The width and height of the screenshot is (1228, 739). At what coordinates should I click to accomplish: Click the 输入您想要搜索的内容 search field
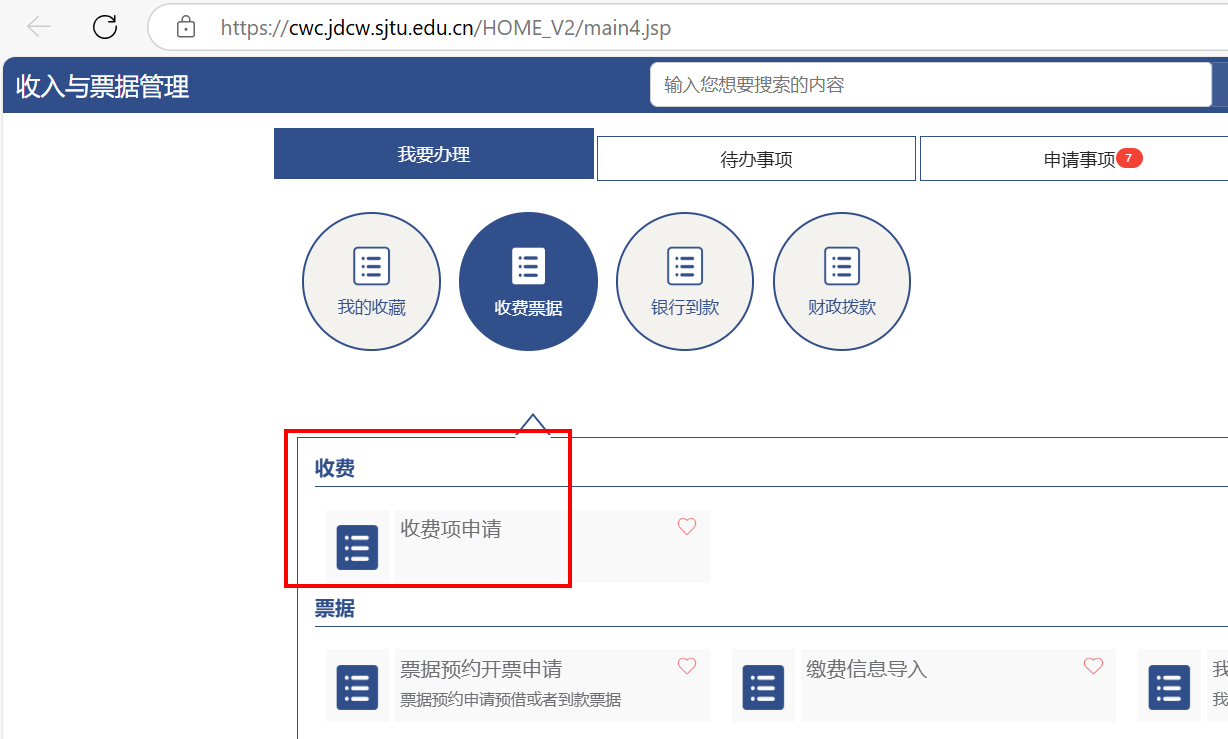click(x=930, y=85)
